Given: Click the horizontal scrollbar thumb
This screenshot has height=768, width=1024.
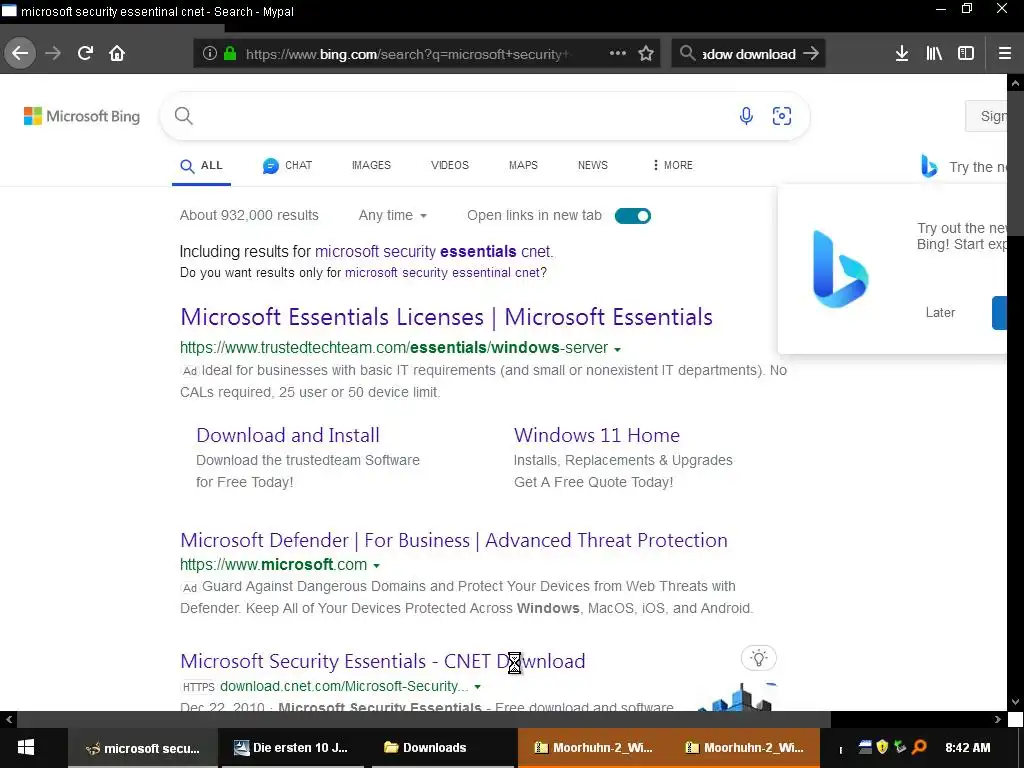Looking at the screenshot, I should point(423,720).
